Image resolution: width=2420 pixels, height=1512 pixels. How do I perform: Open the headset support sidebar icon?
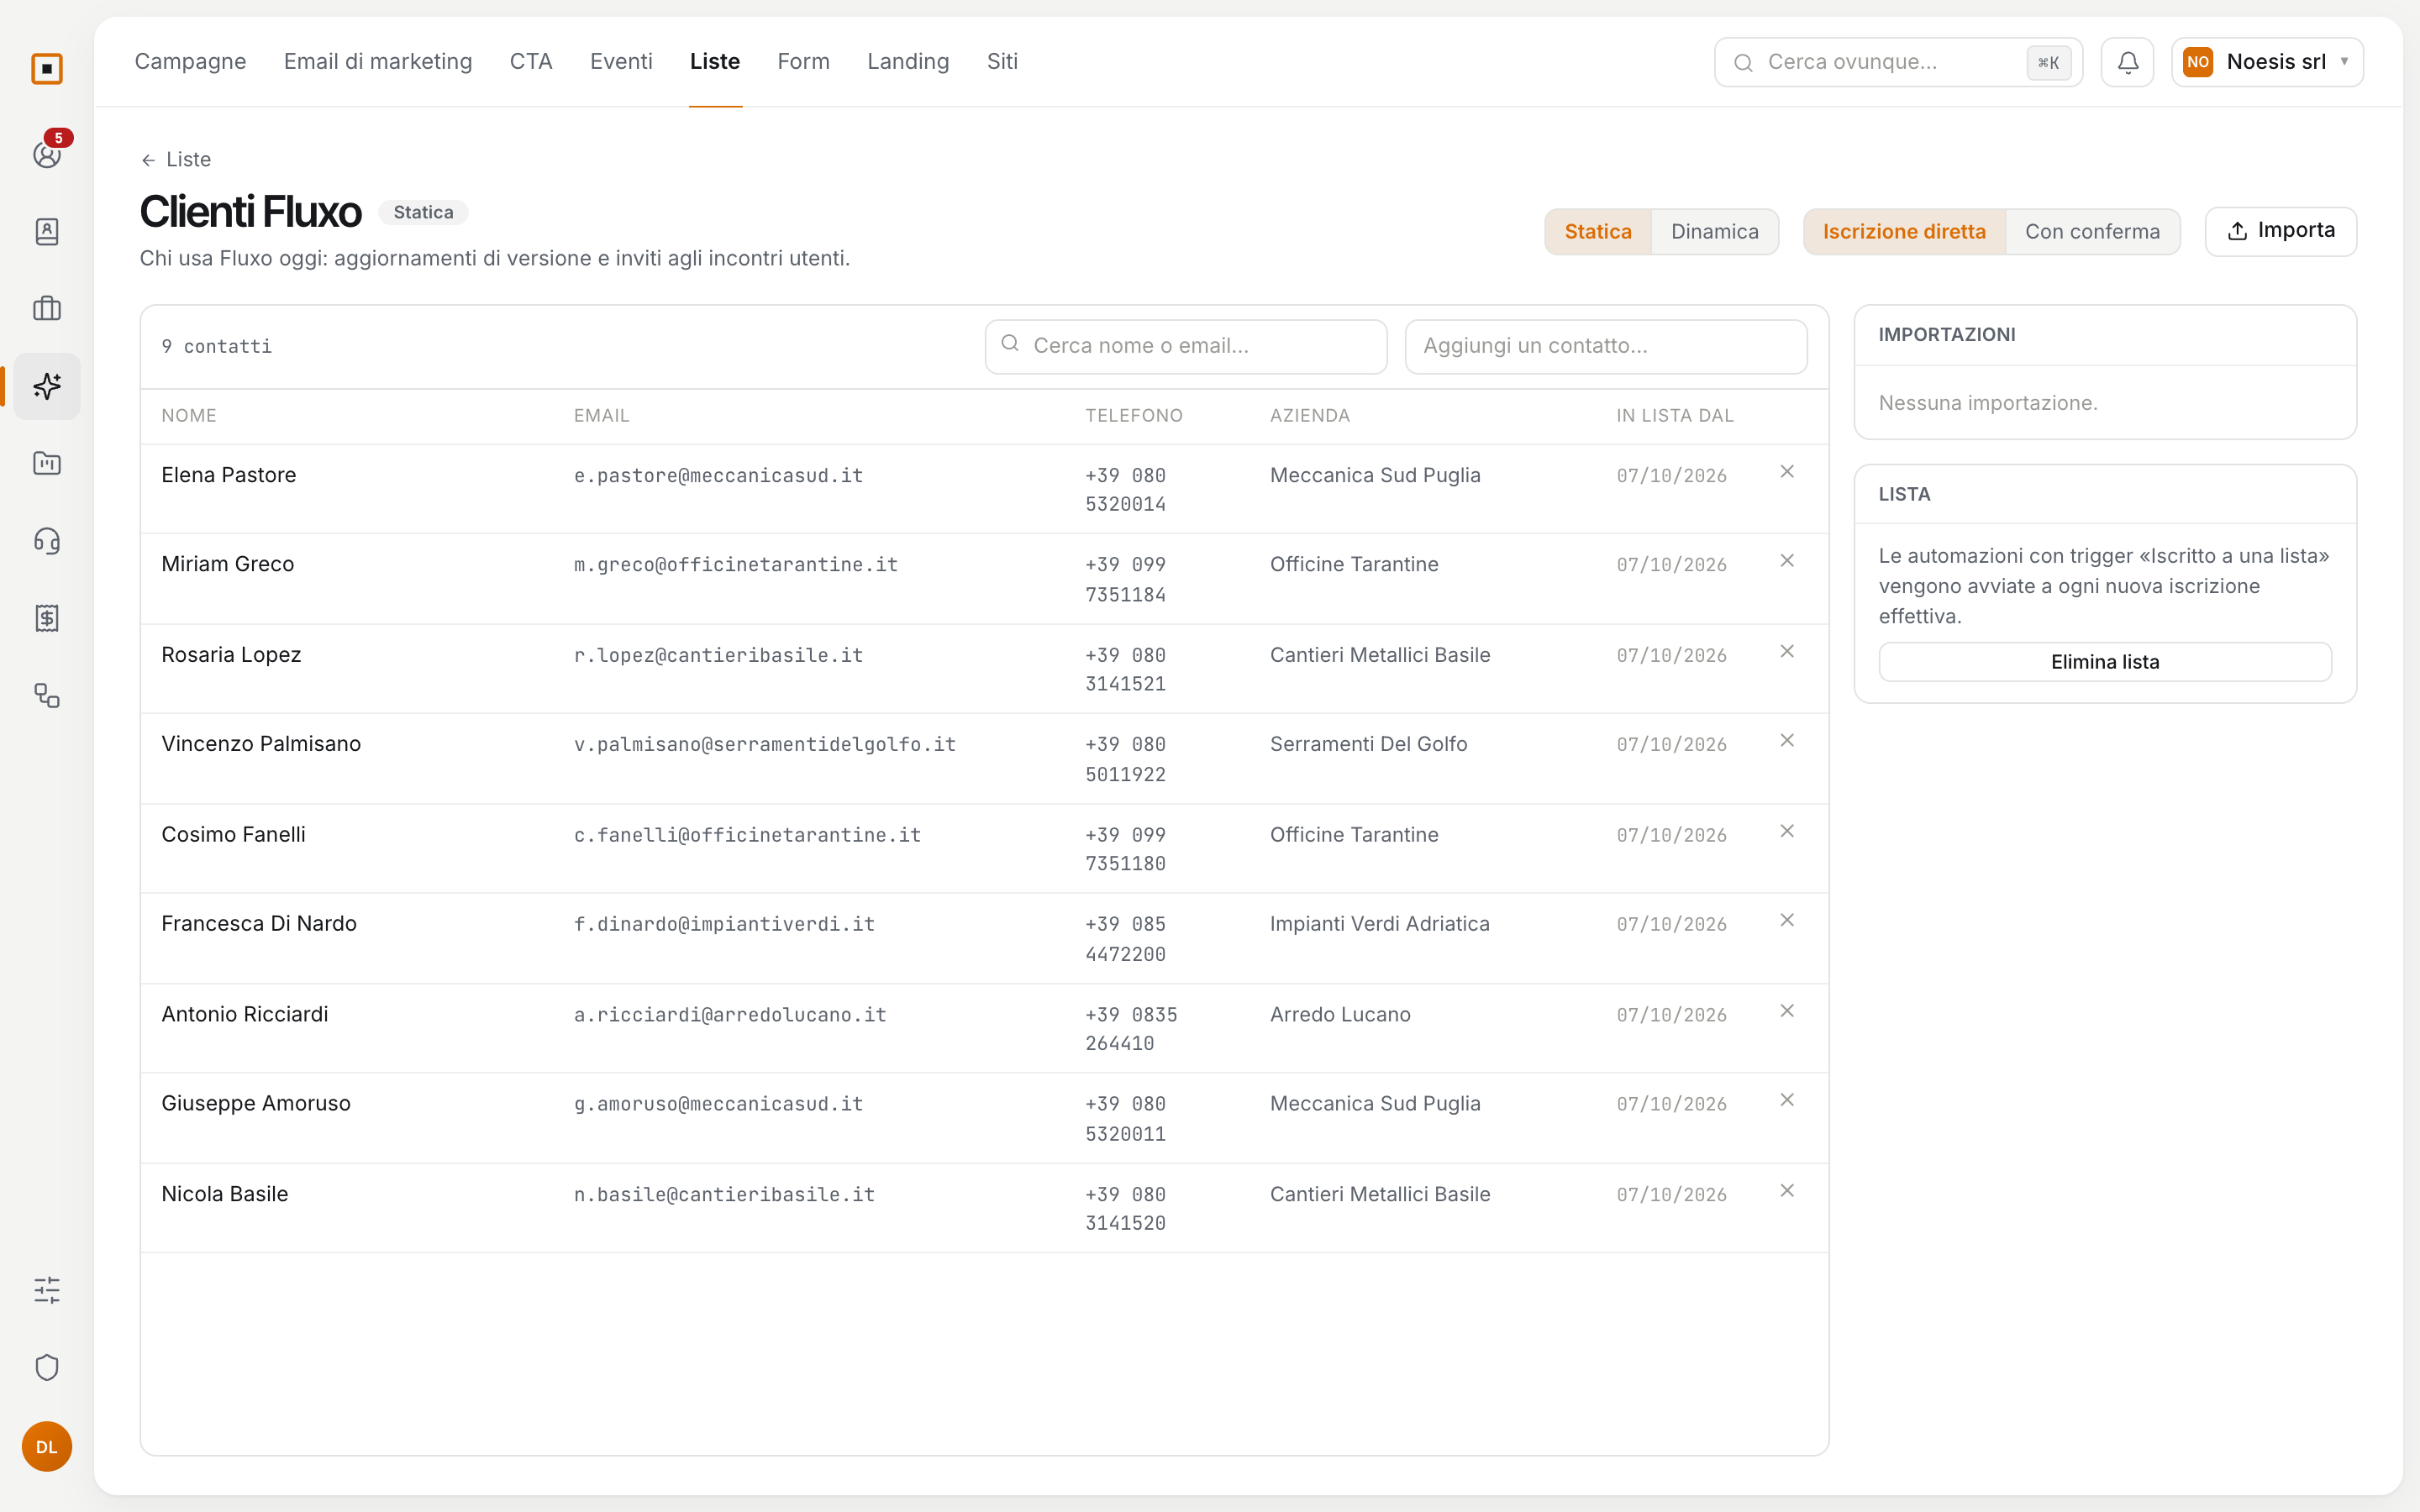click(47, 541)
